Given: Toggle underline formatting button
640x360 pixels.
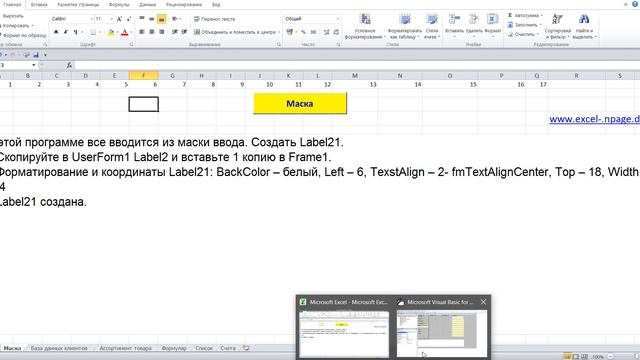Looking at the screenshot, I should coord(76,32).
